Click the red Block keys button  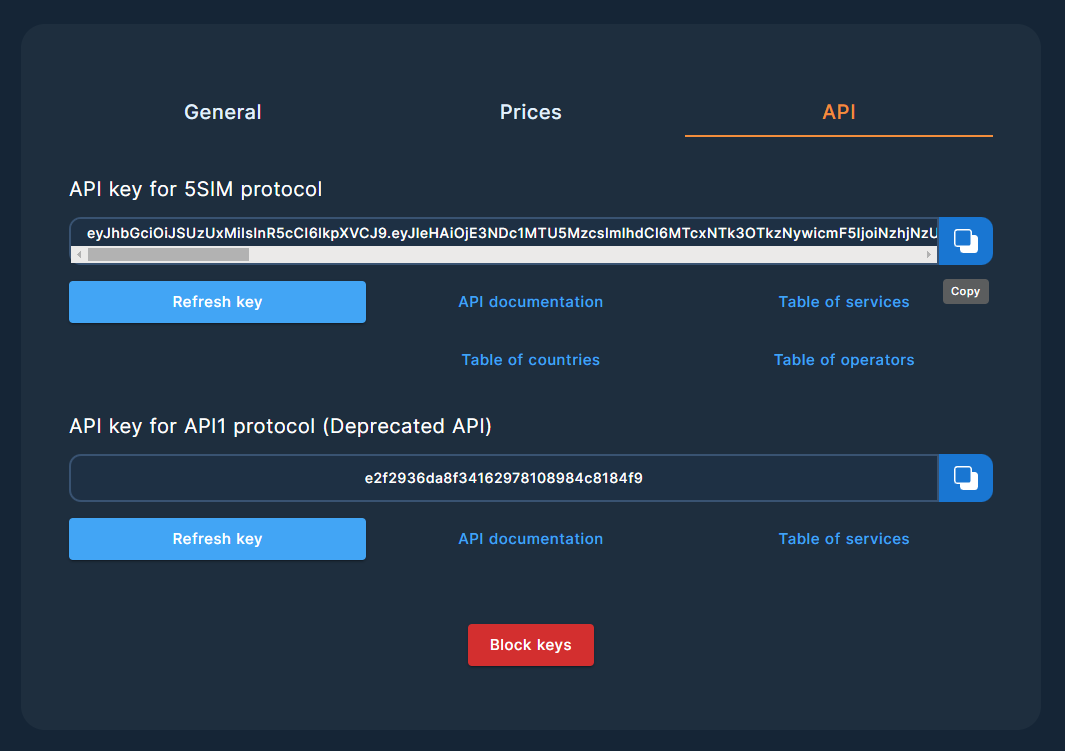point(530,644)
